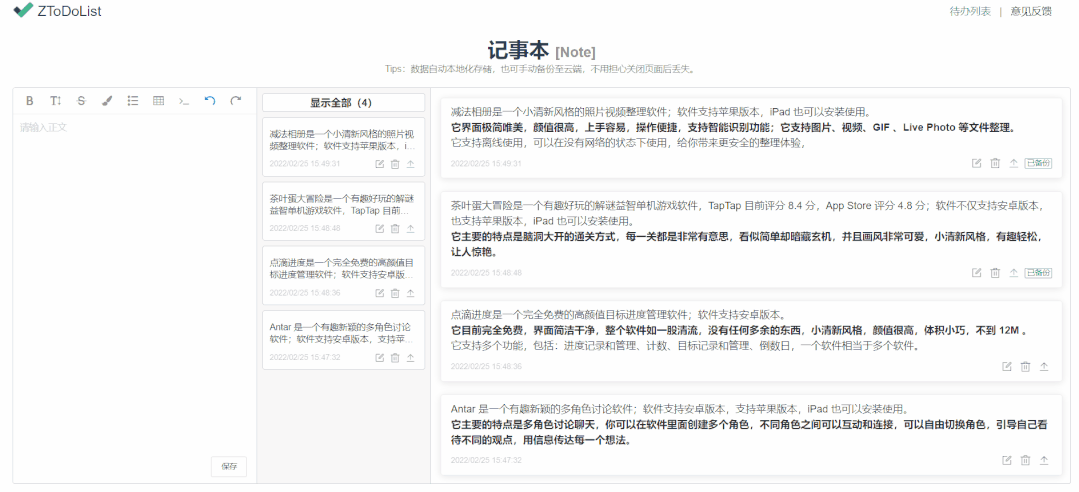The width and height of the screenshot is (1079, 492).
Task: Focus the 请输入正文 text editor area
Action: 135,282
